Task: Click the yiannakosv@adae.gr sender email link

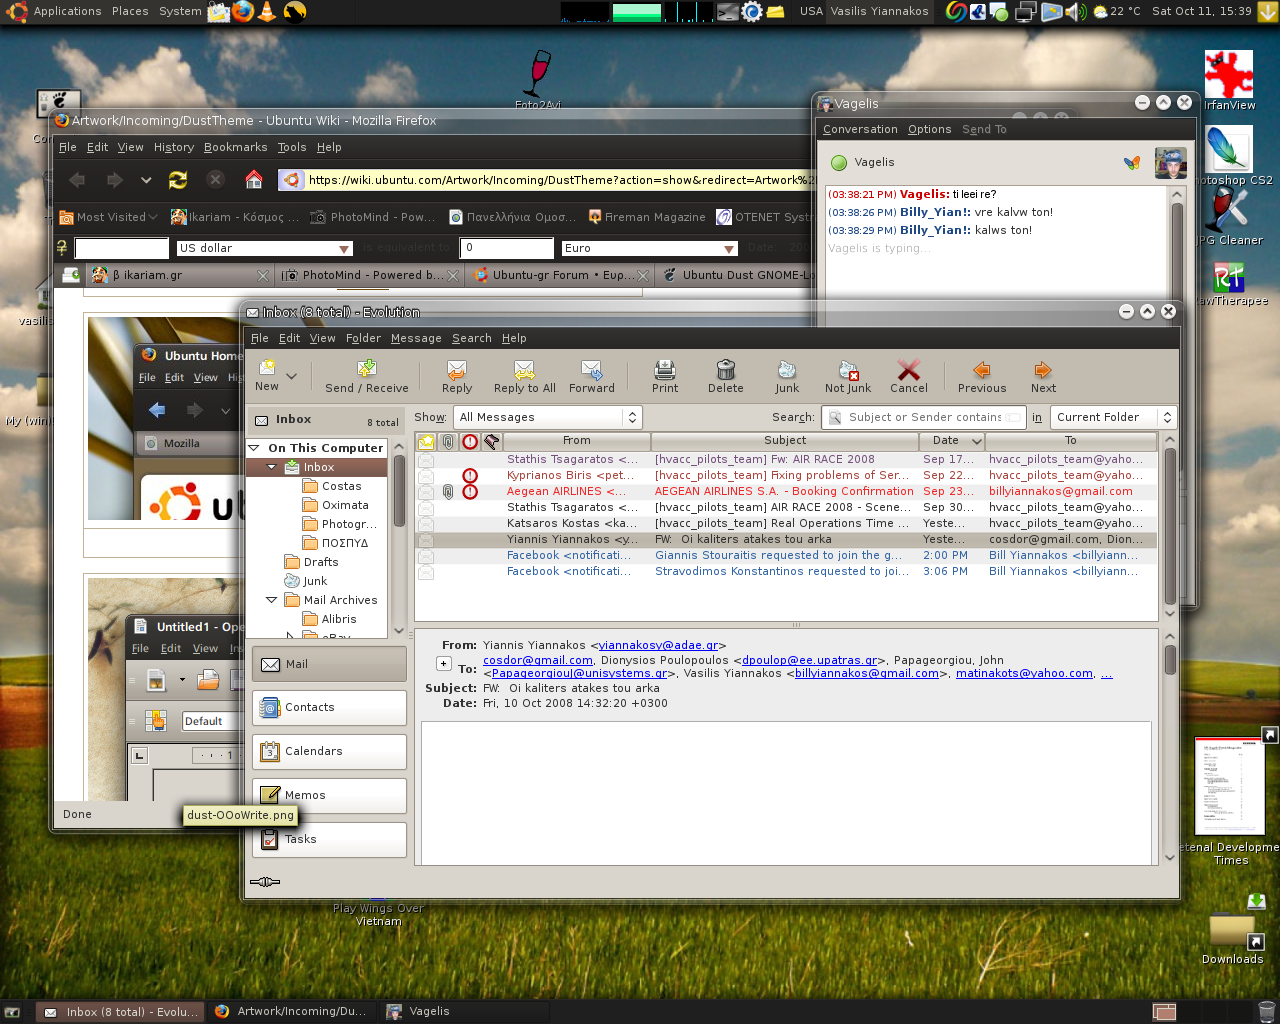Action: [x=658, y=646]
